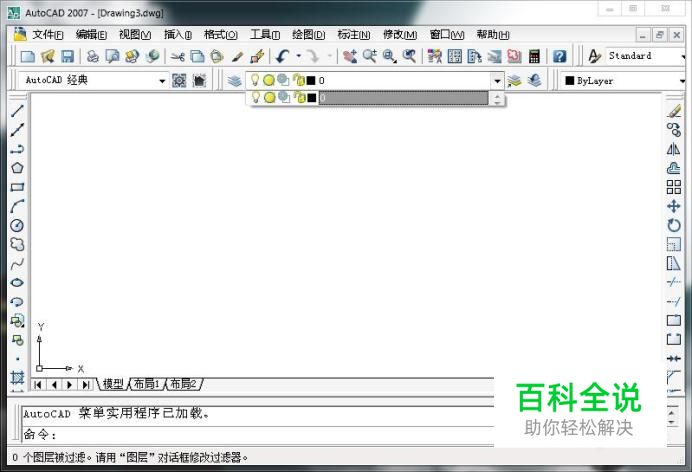The height and width of the screenshot is (472, 692).
Task: Select the Ellipse tool
Action: 17,283
